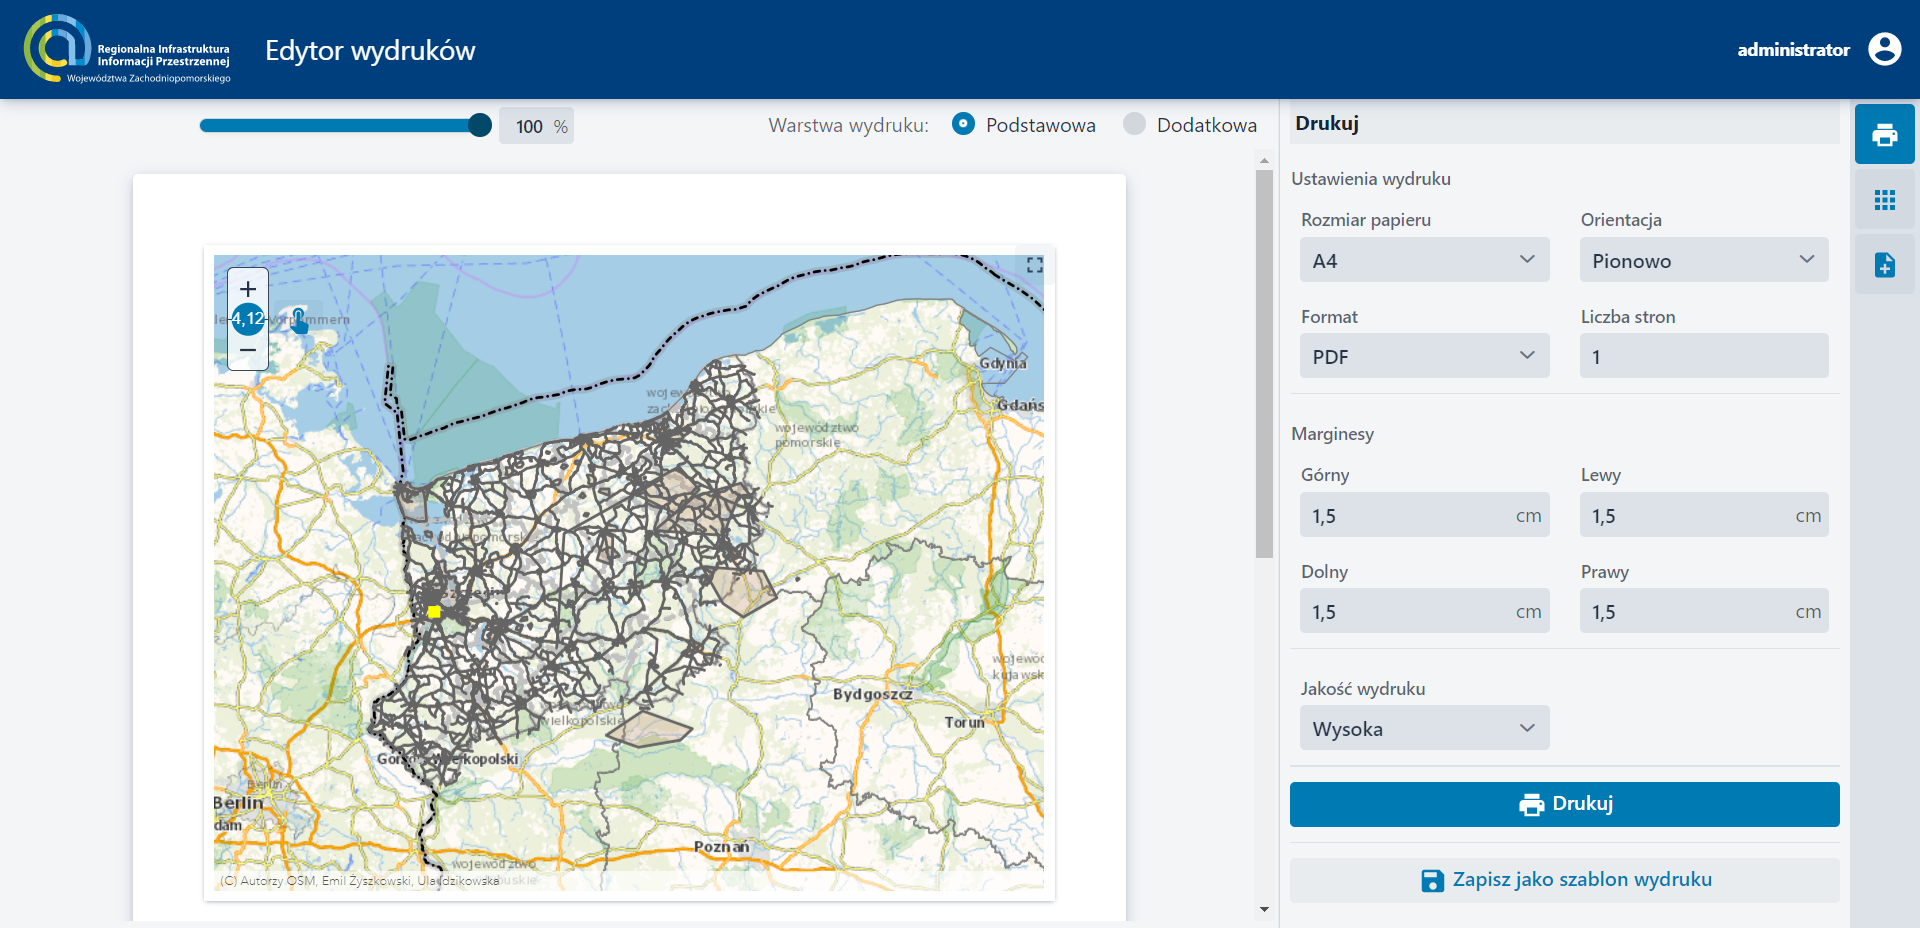This screenshot has height=928, width=1920.
Task: Click the Regionalna Infrastruktura logo
Action: [x=127, y=49]
